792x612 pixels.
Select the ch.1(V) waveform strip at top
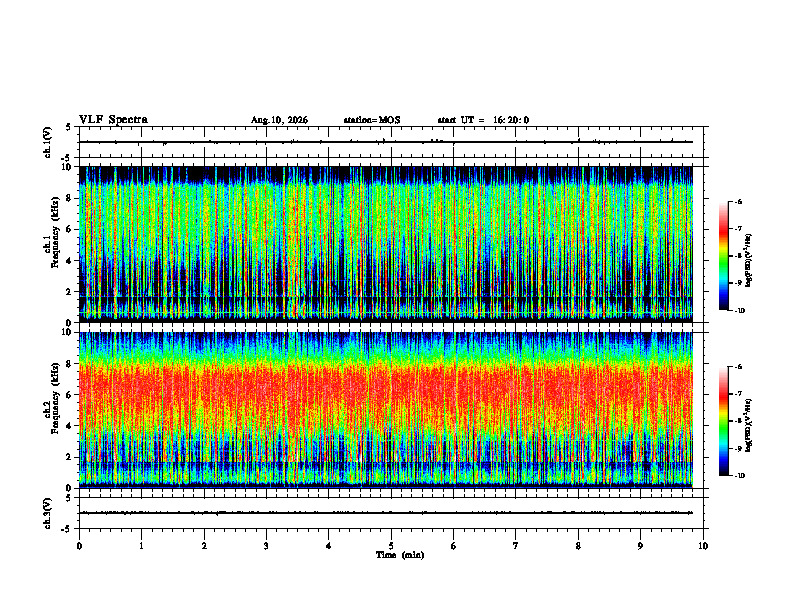pyautogui.click(x=391, y=142)
